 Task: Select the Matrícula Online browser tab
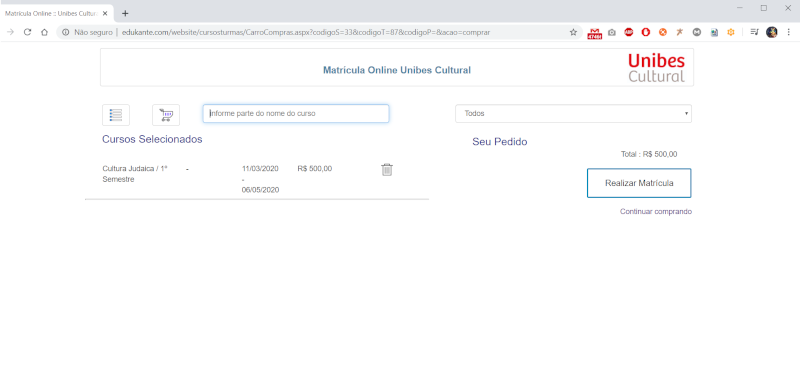point(56,13)
